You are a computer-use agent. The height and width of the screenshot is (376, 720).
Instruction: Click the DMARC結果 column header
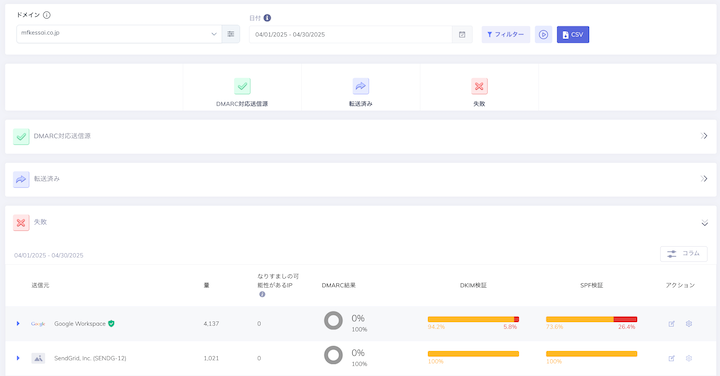(338, 286)
